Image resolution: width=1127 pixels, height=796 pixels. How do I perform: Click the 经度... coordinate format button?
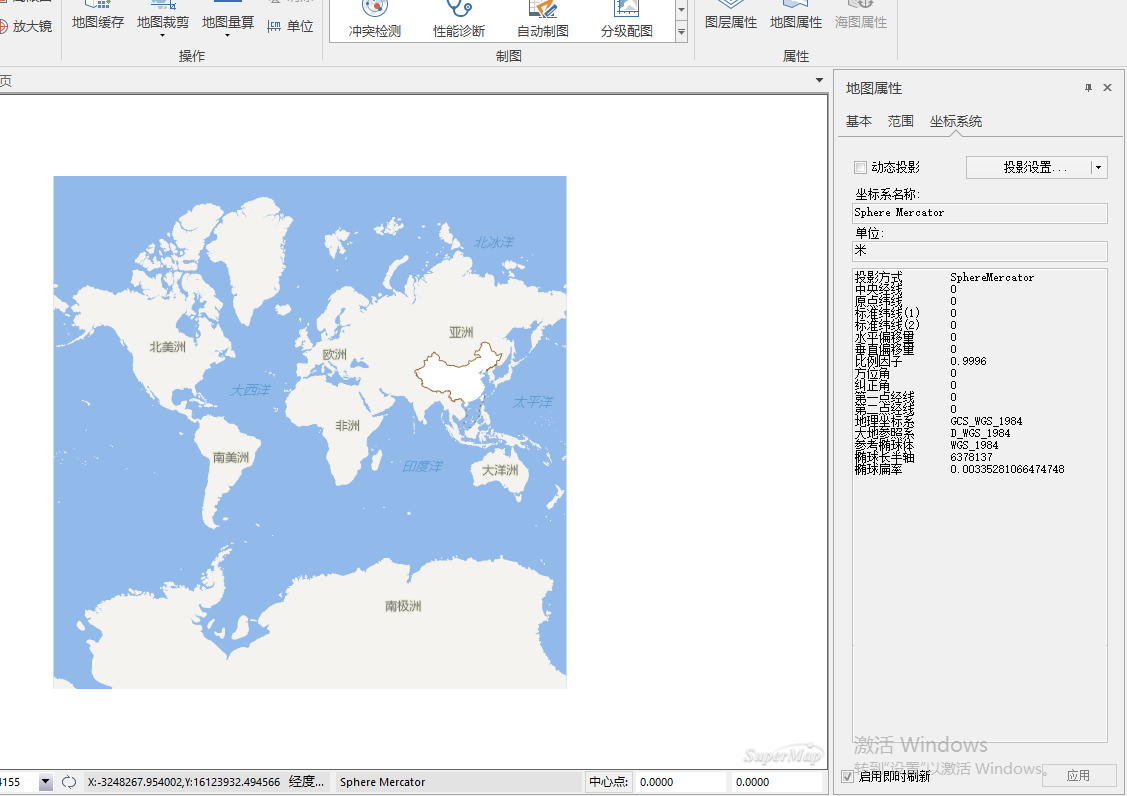coord(306,782)
